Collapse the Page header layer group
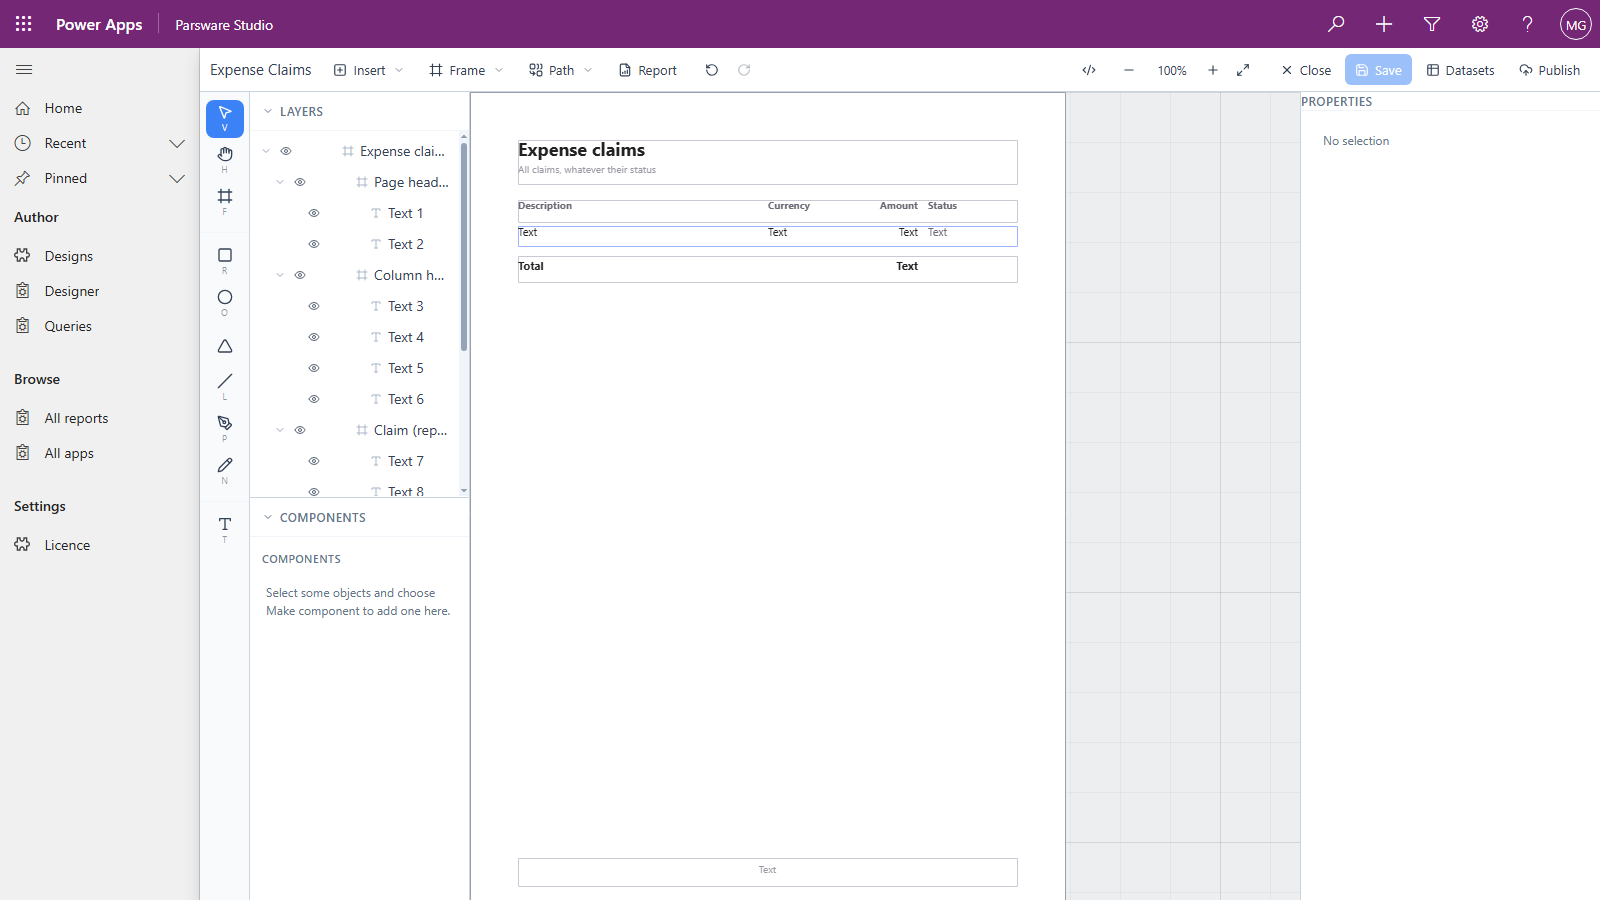1600x900 pixels. click(x=280, y=182)
